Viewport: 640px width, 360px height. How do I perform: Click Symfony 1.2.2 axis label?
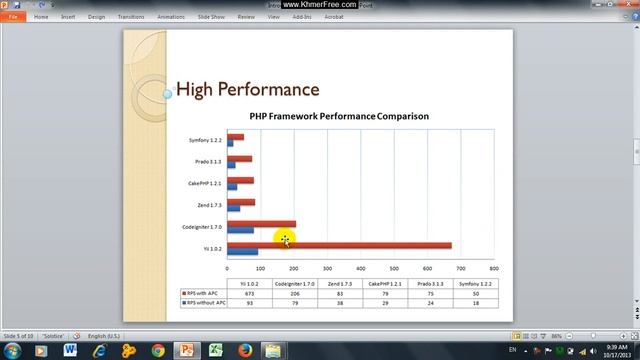tap(205, 140)
